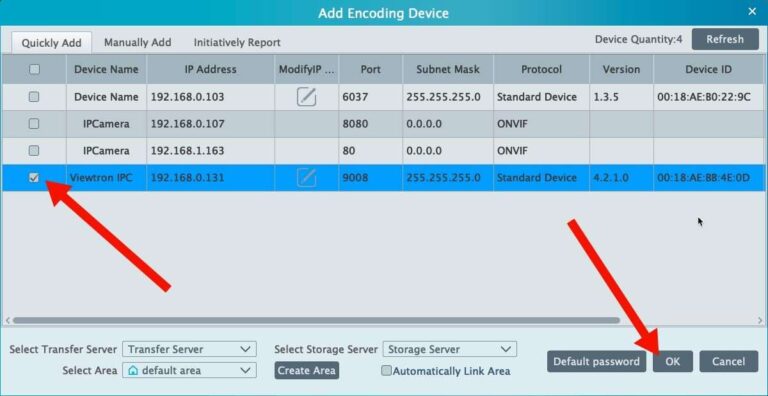
Task: Click Device ID 00:18:AE:8B:4E:0D
Action: (703, 177)
